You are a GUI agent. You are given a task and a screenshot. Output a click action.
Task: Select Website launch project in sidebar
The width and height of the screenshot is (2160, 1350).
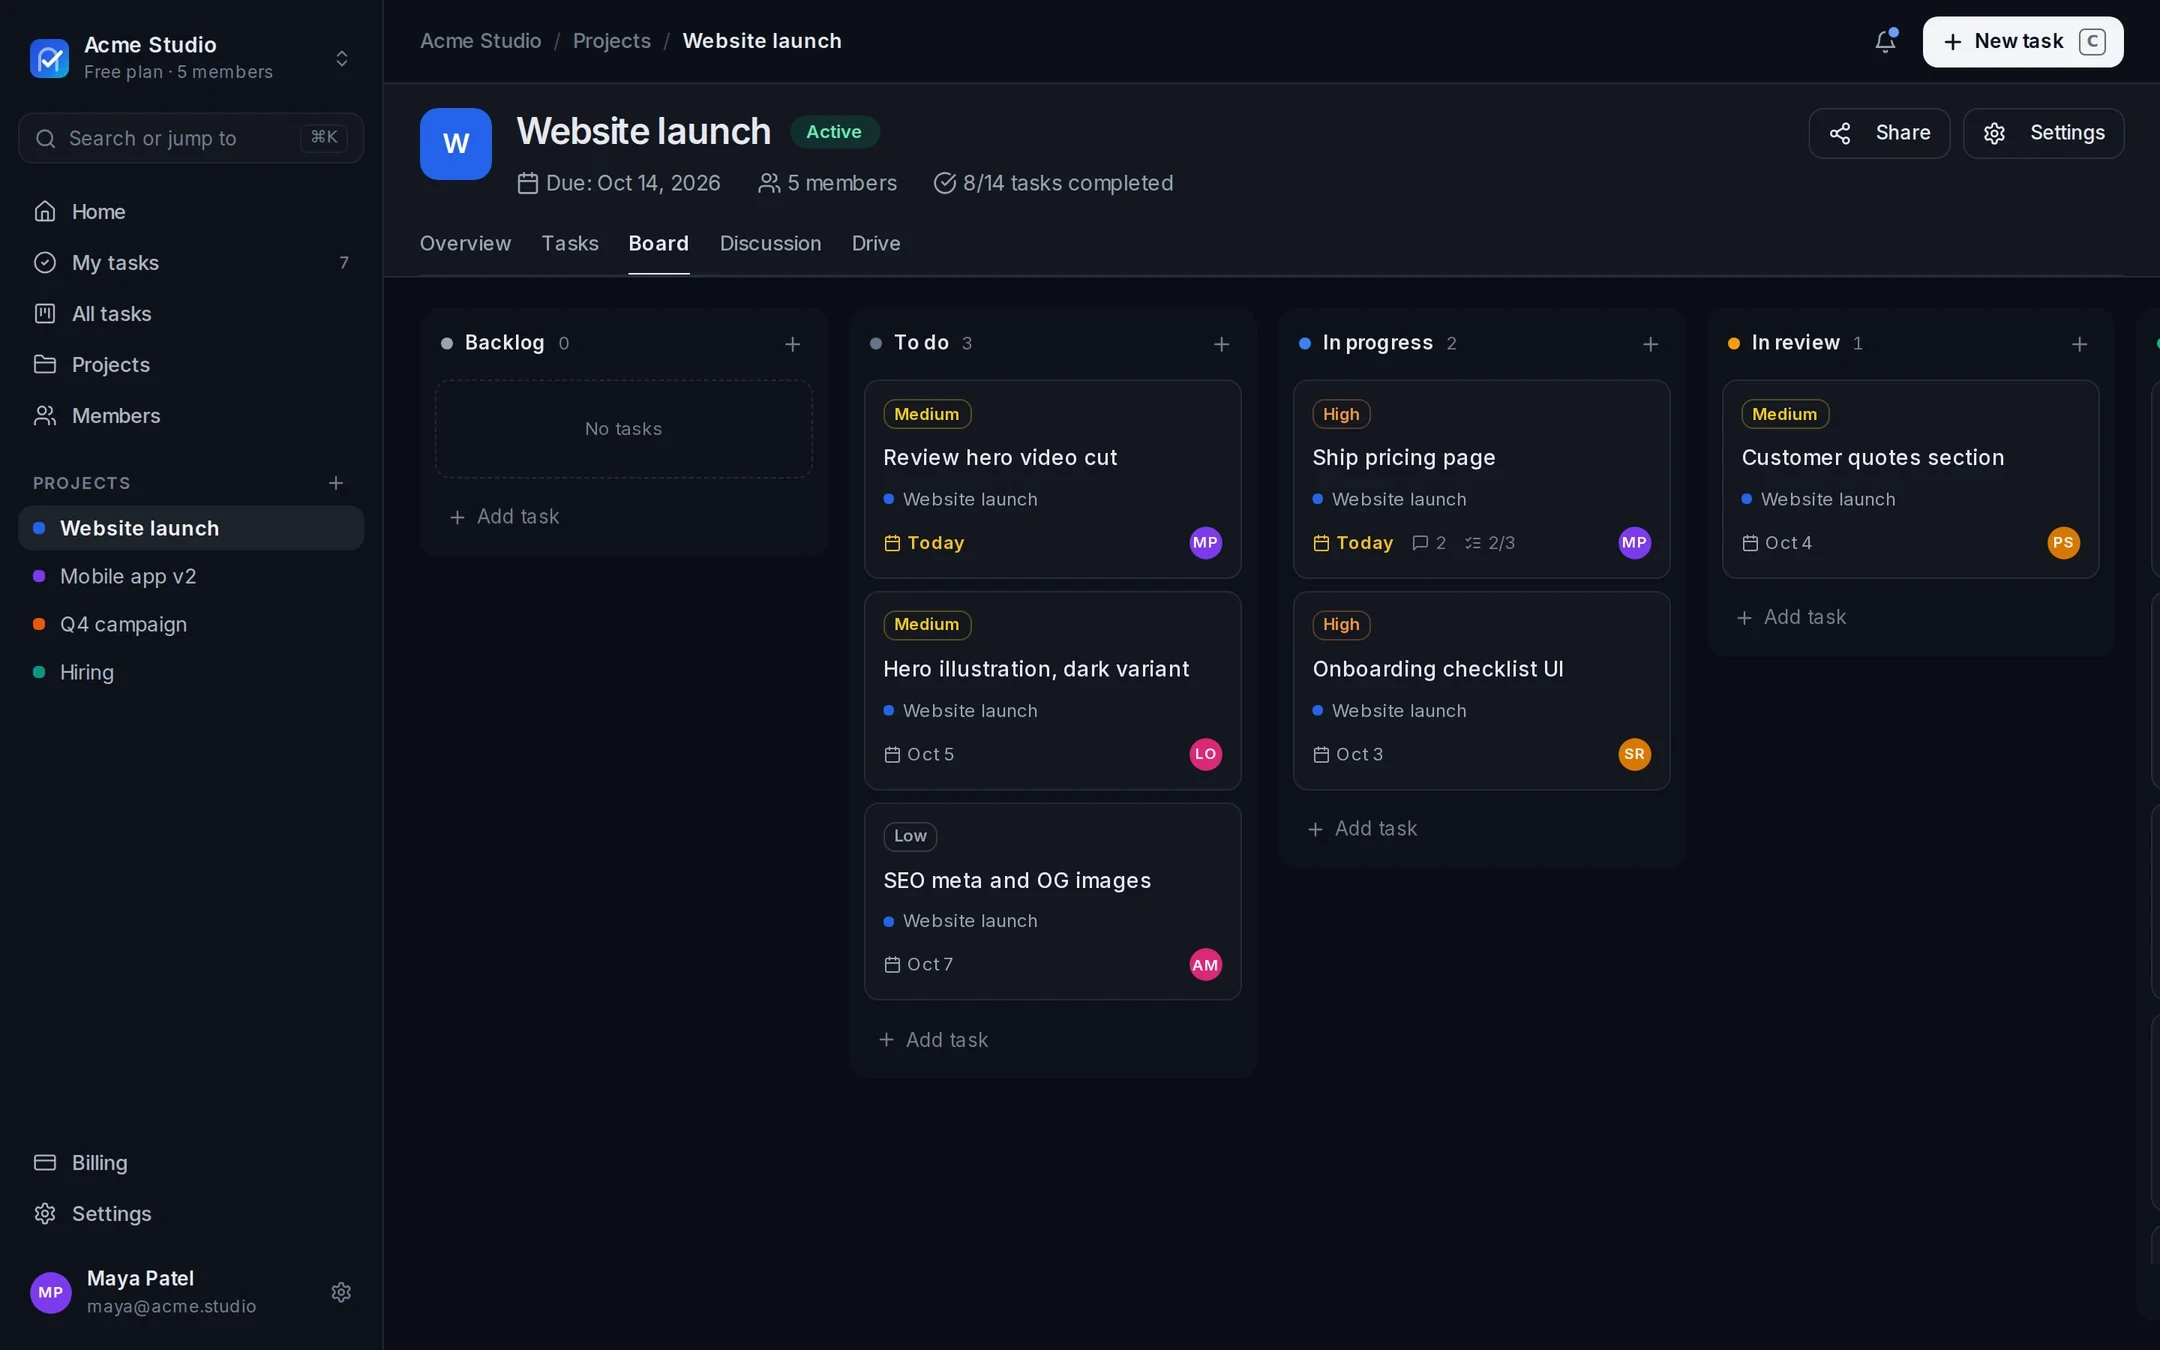point(191,528)
